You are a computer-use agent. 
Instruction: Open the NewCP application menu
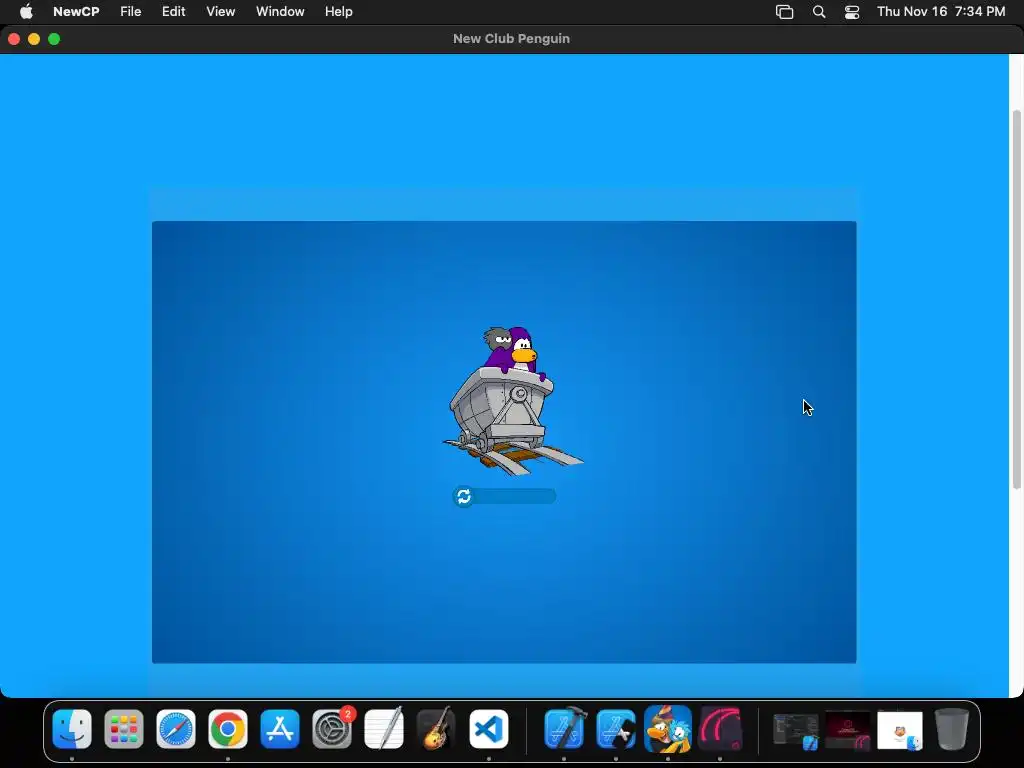pos(76,12)
